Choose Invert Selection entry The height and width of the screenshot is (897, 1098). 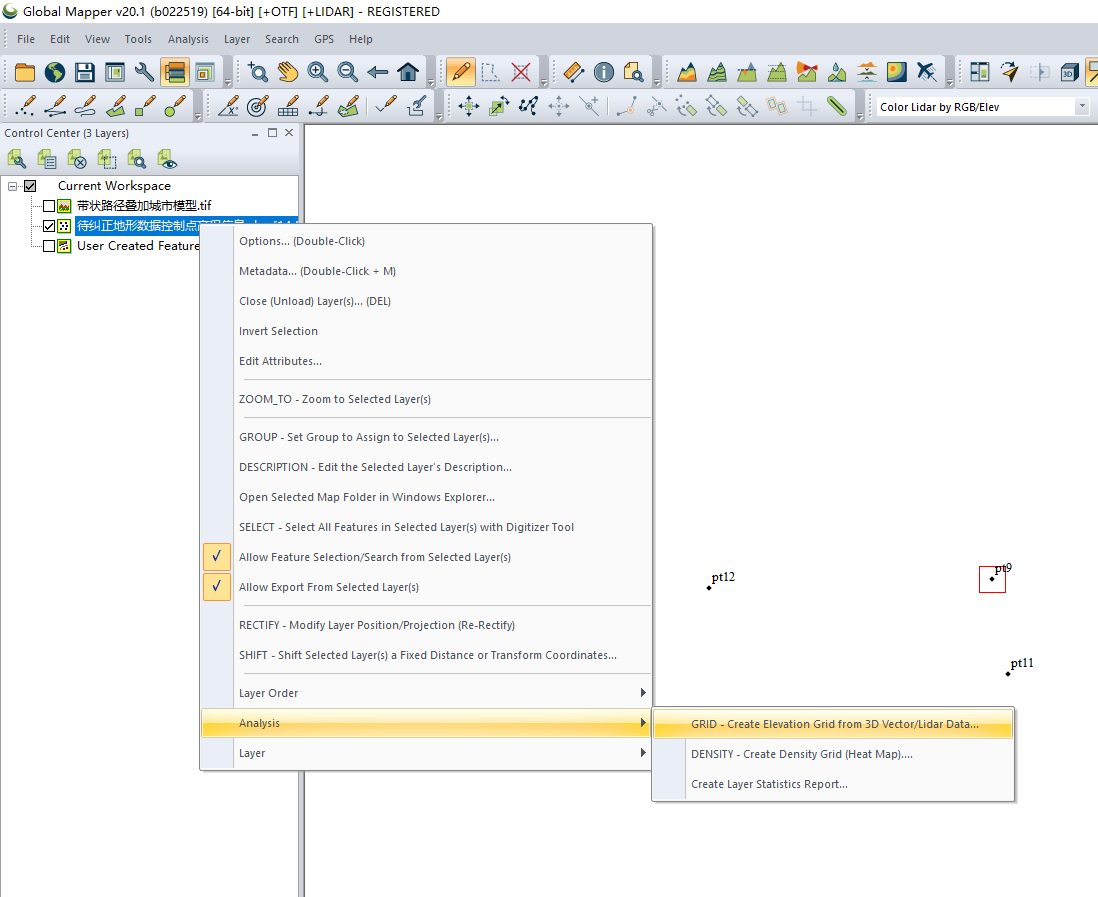426,331
